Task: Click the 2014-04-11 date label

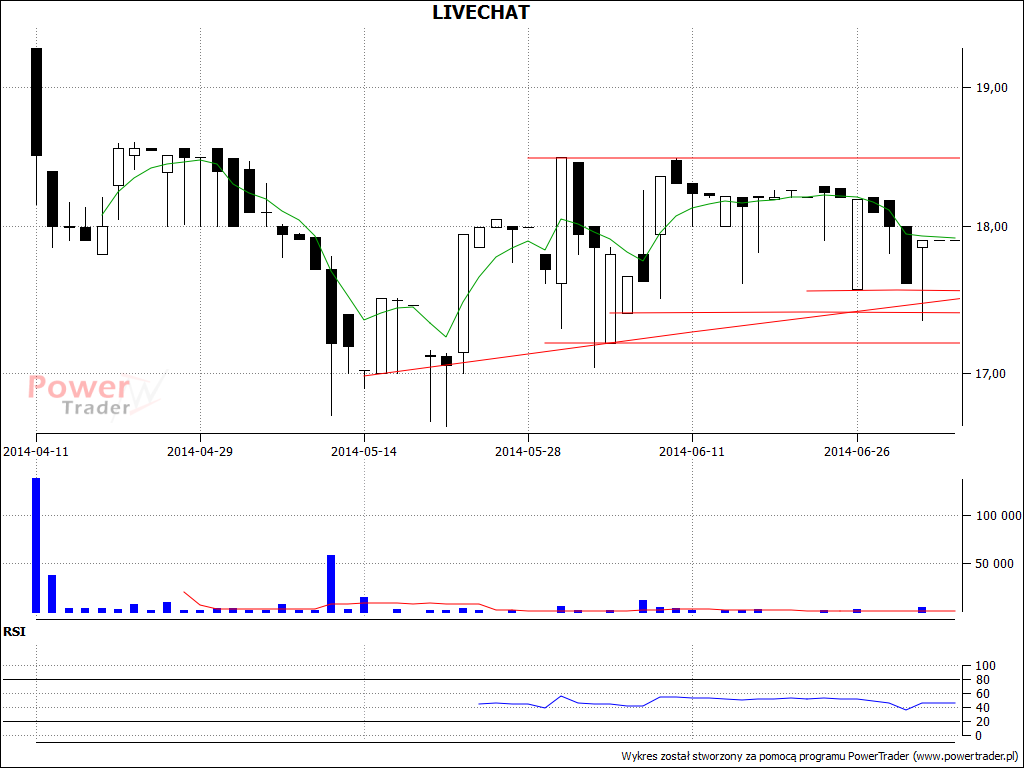Action: [36, 451]
